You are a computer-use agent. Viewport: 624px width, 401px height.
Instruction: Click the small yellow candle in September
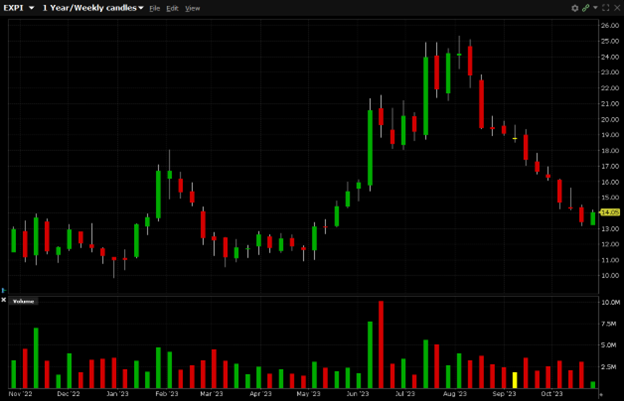[515, 138]
